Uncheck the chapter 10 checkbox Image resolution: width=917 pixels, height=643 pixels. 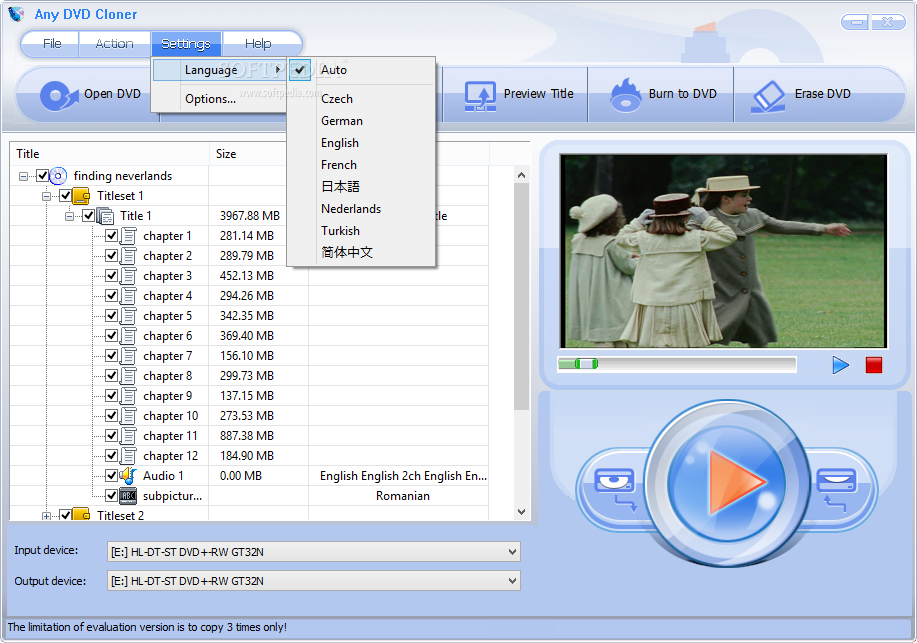(111, 415)
